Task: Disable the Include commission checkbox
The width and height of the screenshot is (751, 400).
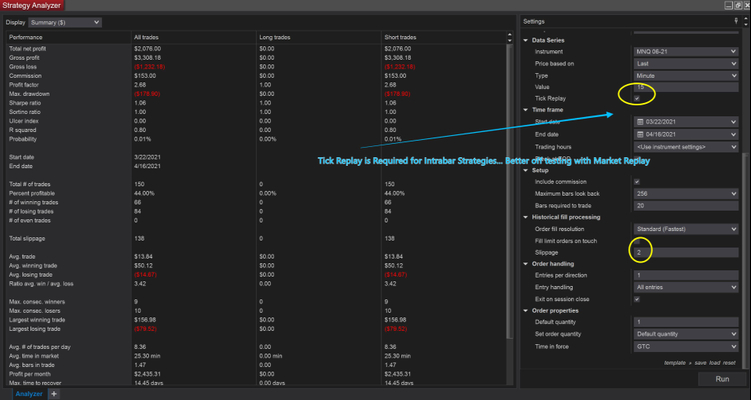Action: (637, 181)
